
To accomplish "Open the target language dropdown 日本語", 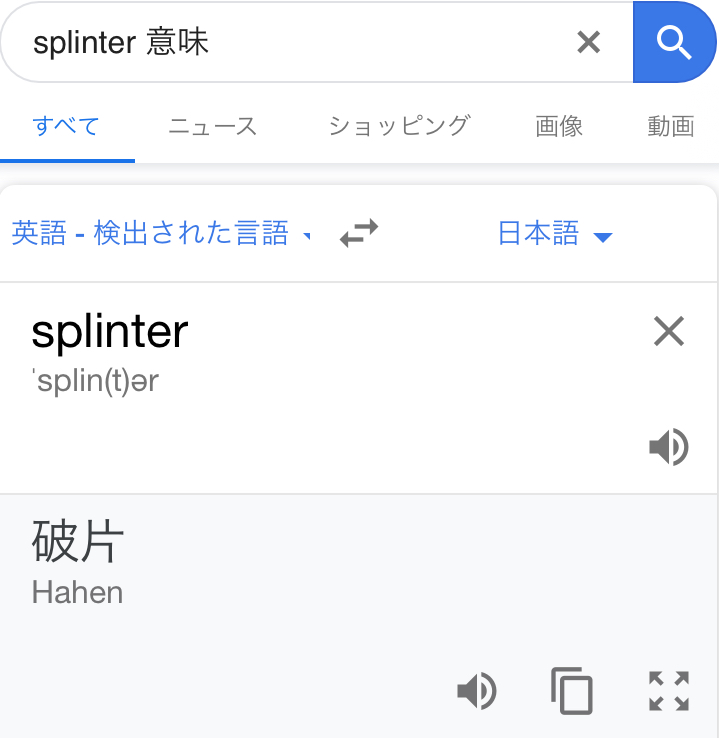I will pos(555,234).
